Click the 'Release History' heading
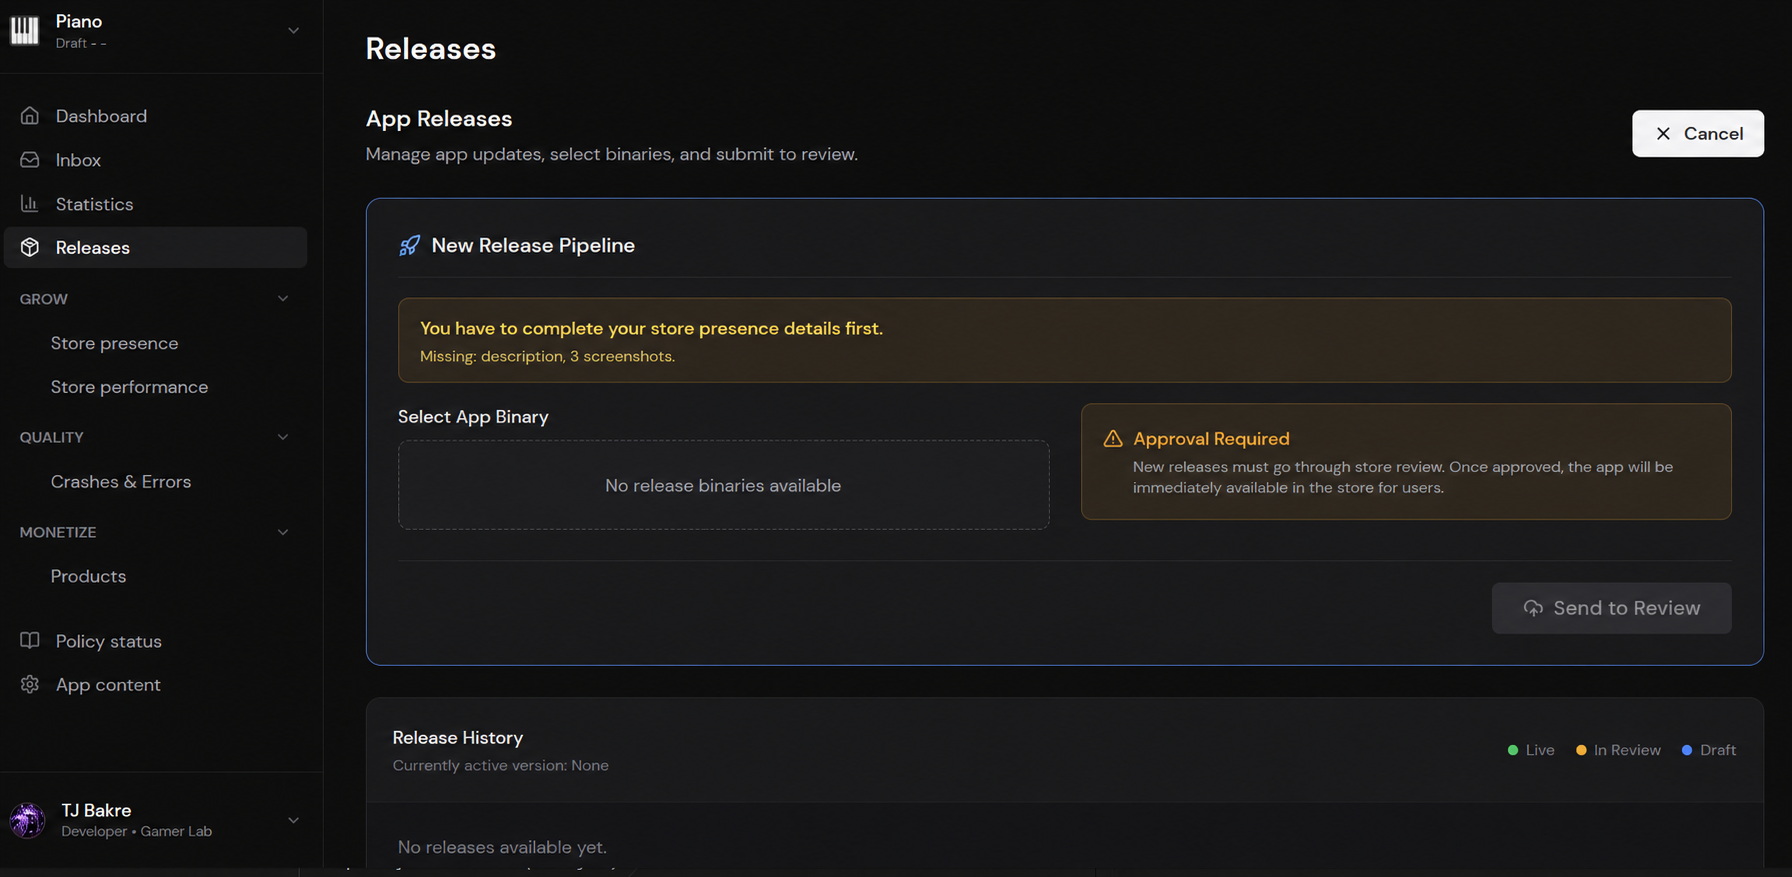The height and width of the screenshot is (877, 1792). click(458, 738)
